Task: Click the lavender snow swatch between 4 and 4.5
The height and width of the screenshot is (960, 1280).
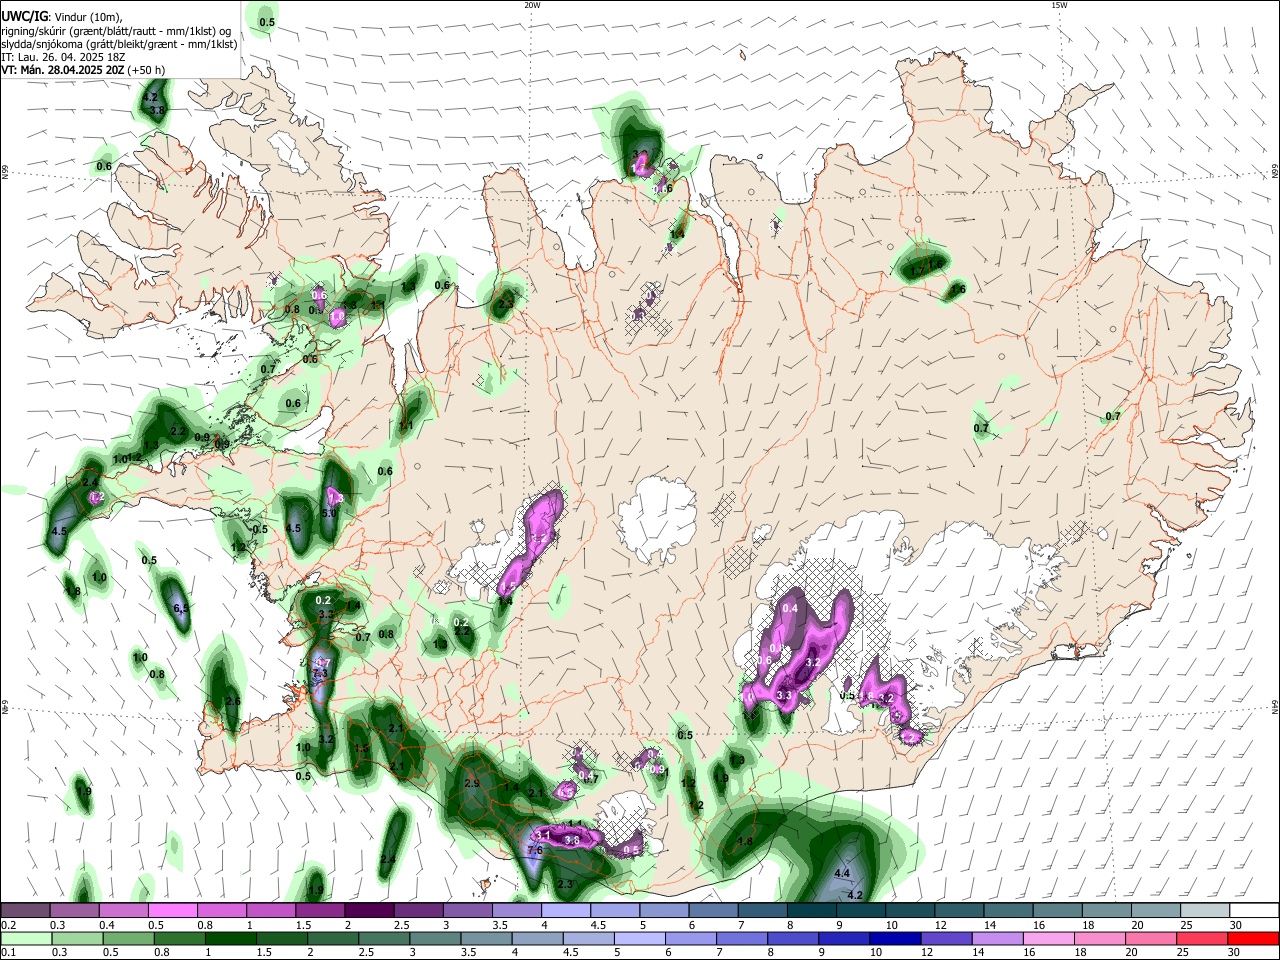Action: pyautogui.click(x=565, y=910)
